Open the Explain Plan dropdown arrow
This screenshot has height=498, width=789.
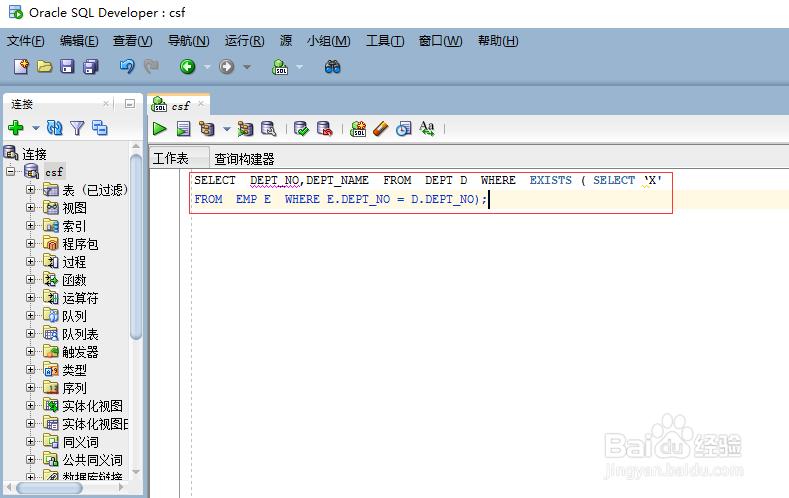click(227, 129)
